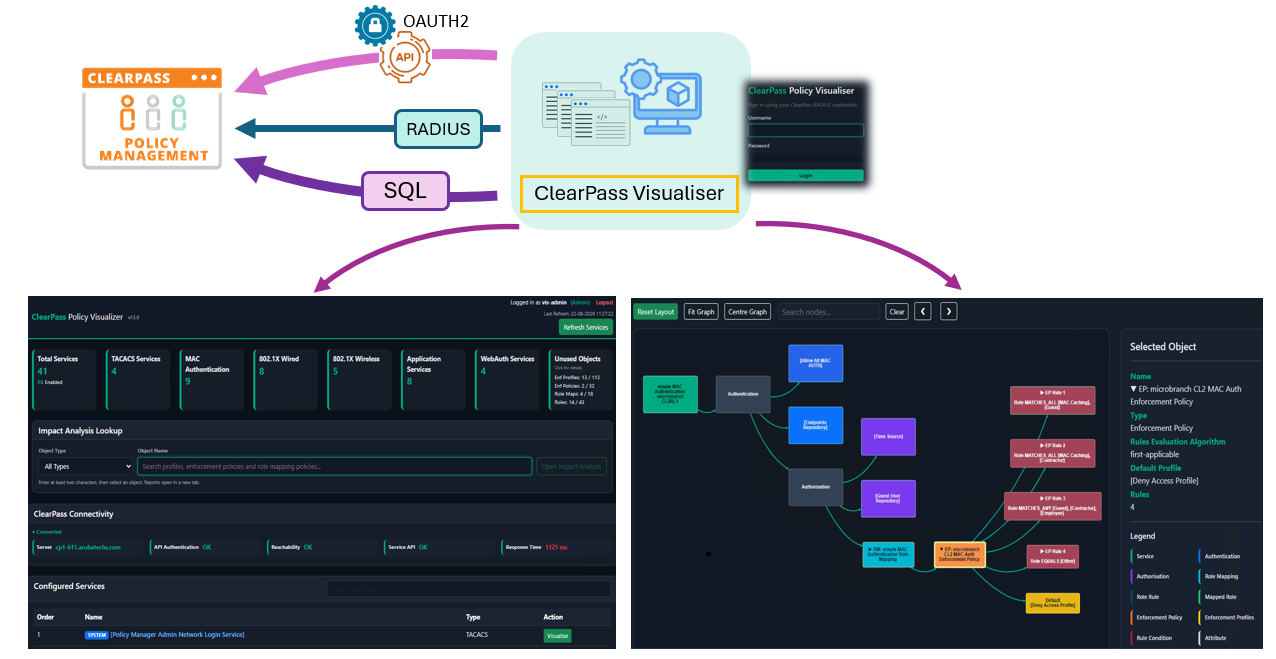Click the Centre Graph button
1276x659 pixels.
tap(747, 311)
